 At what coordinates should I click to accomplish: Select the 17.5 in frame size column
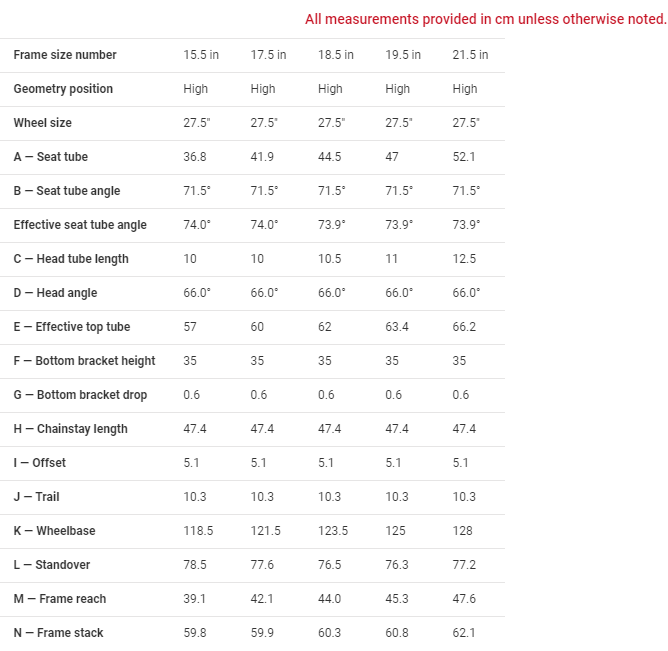click(268, 55)
